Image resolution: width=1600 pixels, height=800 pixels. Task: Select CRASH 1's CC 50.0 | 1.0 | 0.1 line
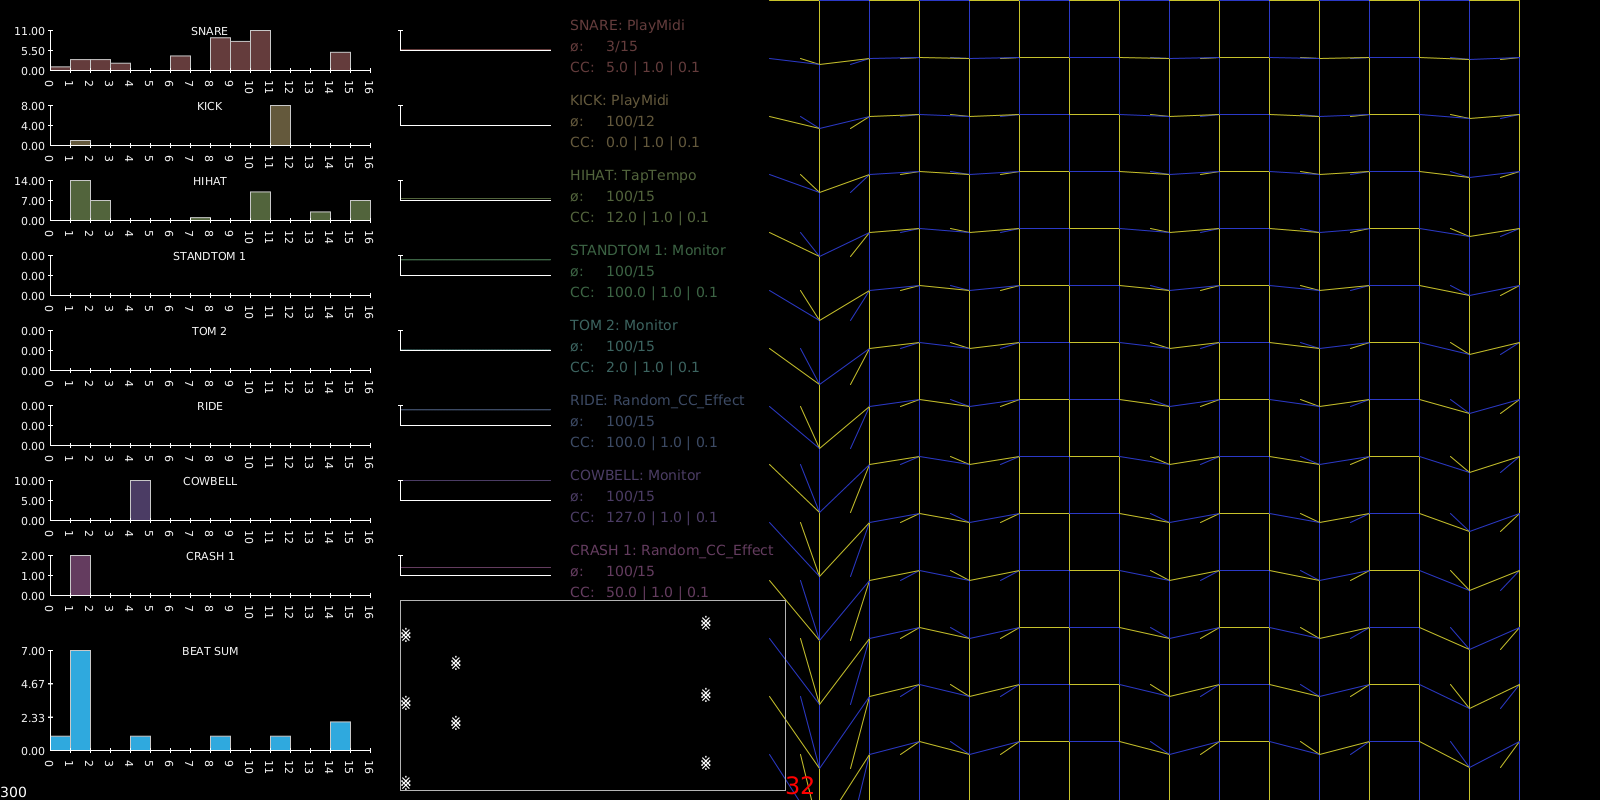639,592
